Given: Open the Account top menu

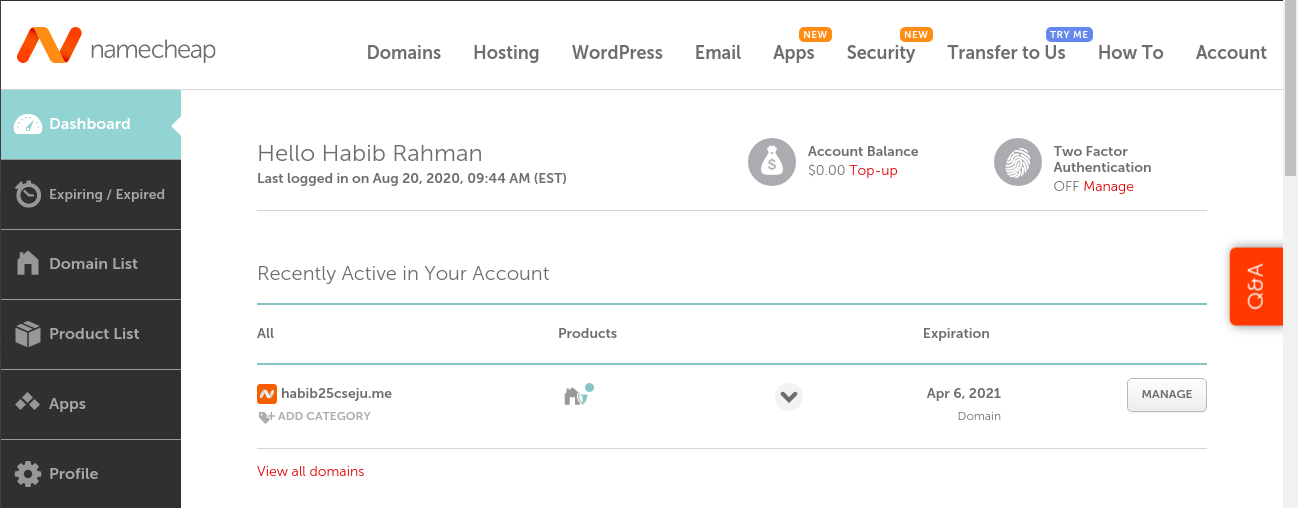Looking at the screenshot, I should pos(1231,53).
